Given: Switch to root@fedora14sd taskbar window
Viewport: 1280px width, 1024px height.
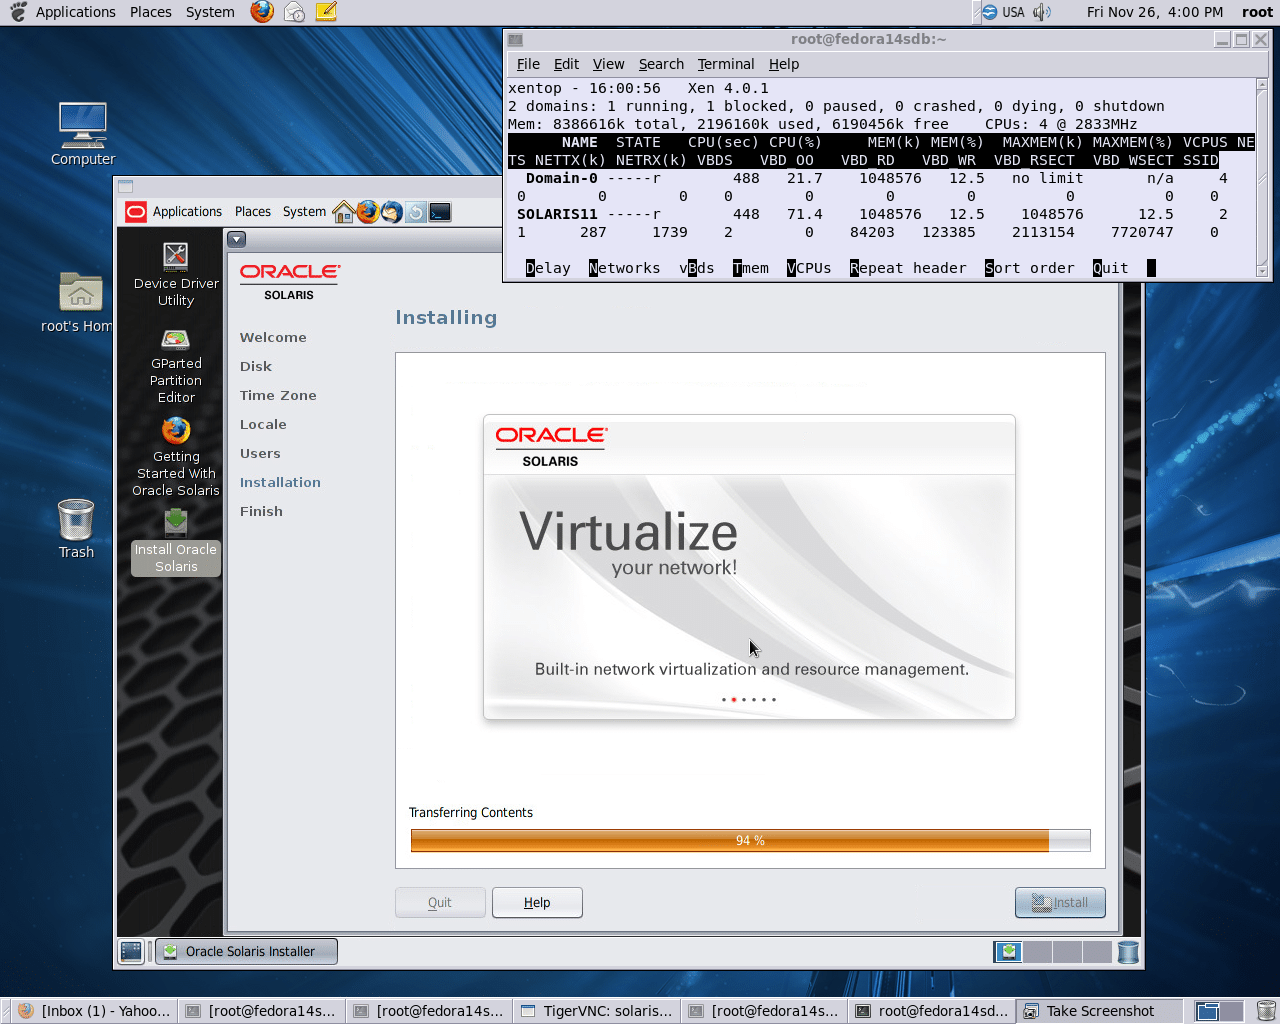Looking at the screenshot, I should point(932,1011).
